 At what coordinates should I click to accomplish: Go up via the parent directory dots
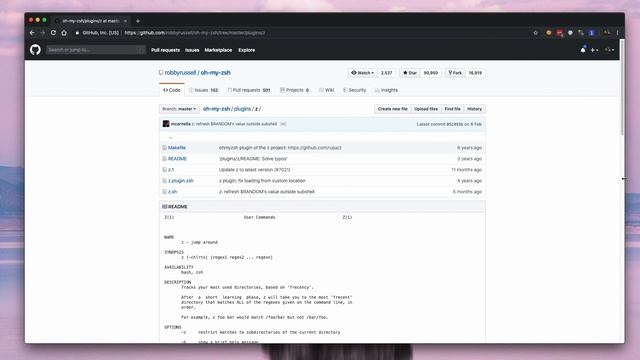point(170,138)
